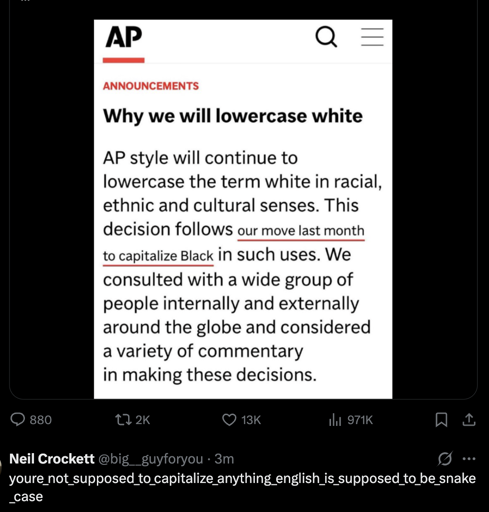Click the ANNOUNCEMENTS category label
The height and width of the screenshot is (512, 489).
(151, 86)
